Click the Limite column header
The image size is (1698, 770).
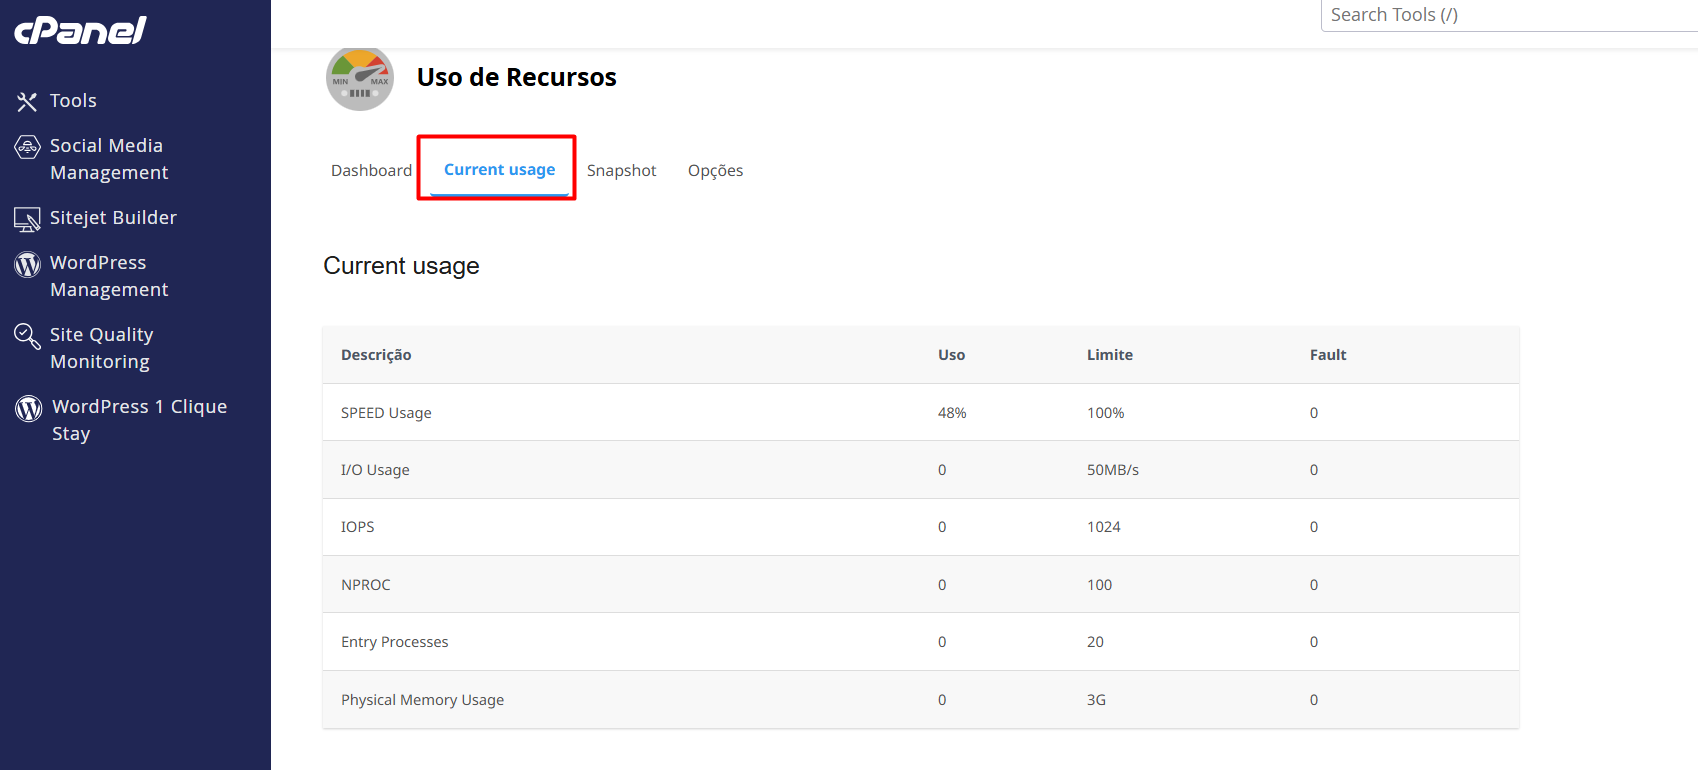pos(1110,355)
